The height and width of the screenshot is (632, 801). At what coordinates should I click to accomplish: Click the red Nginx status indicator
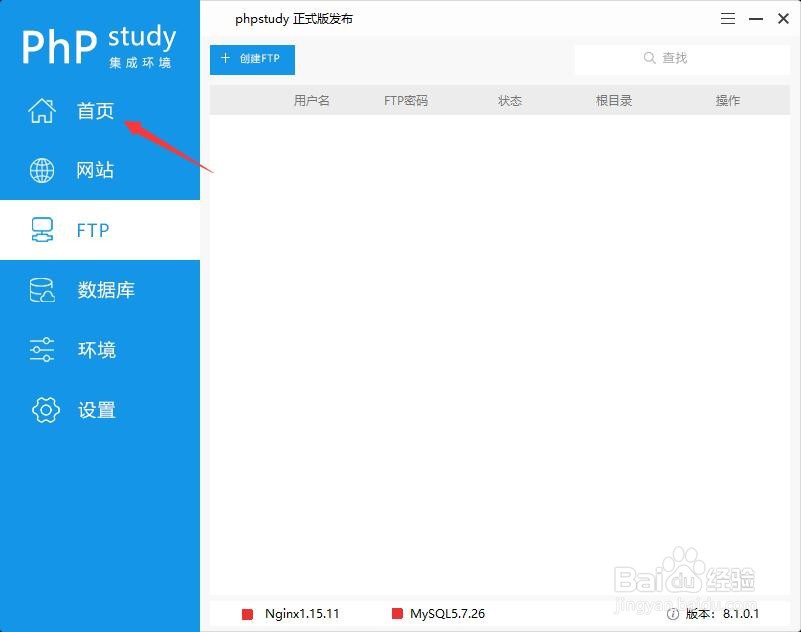click(x=247, y=614)
